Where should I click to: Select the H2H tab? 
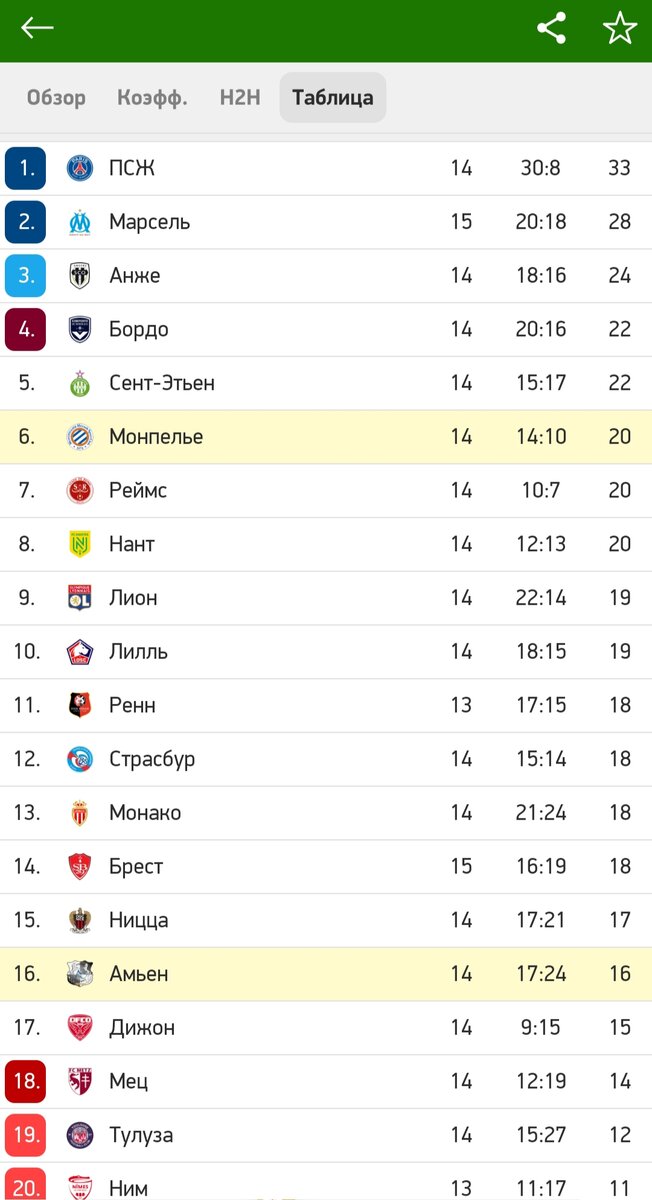tap(240, 98)
